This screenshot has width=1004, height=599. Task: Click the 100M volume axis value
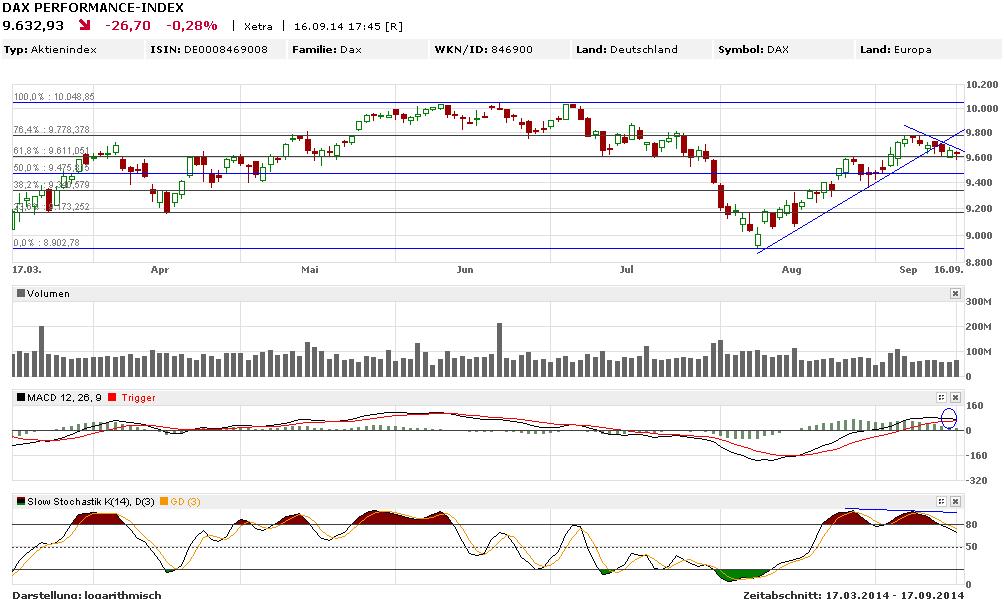click(978, 352)
